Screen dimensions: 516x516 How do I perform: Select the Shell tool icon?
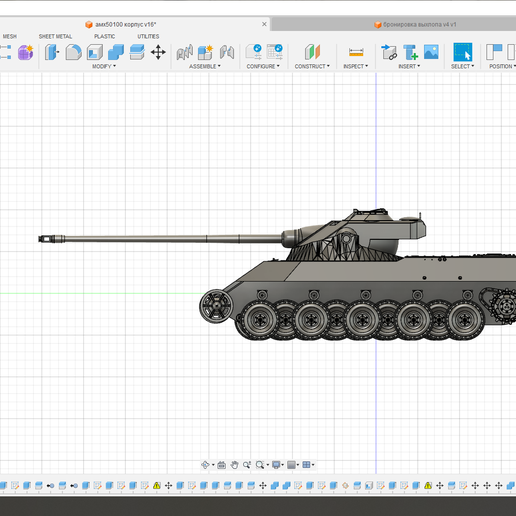pyautogui.click(x=95, y=52)
